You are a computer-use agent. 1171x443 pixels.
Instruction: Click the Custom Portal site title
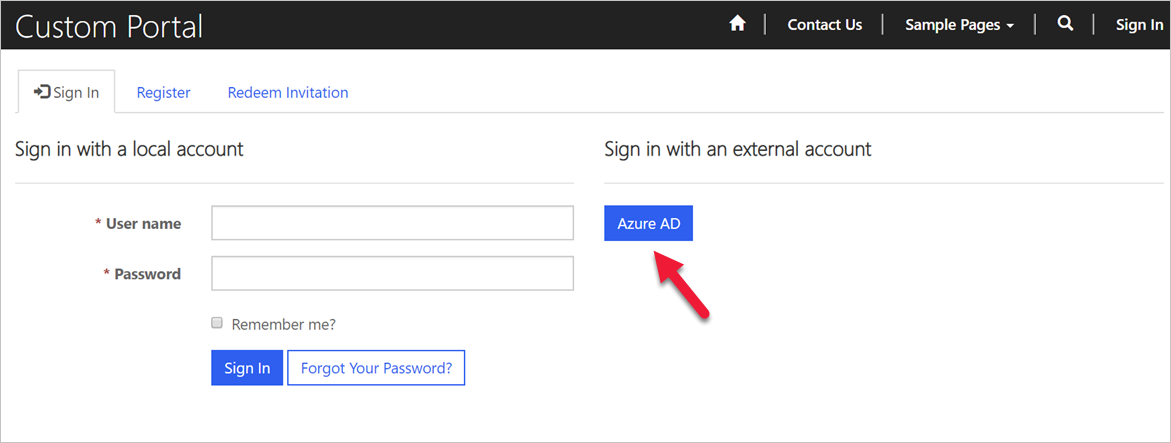pyautogui.click(x=109, y=26)
